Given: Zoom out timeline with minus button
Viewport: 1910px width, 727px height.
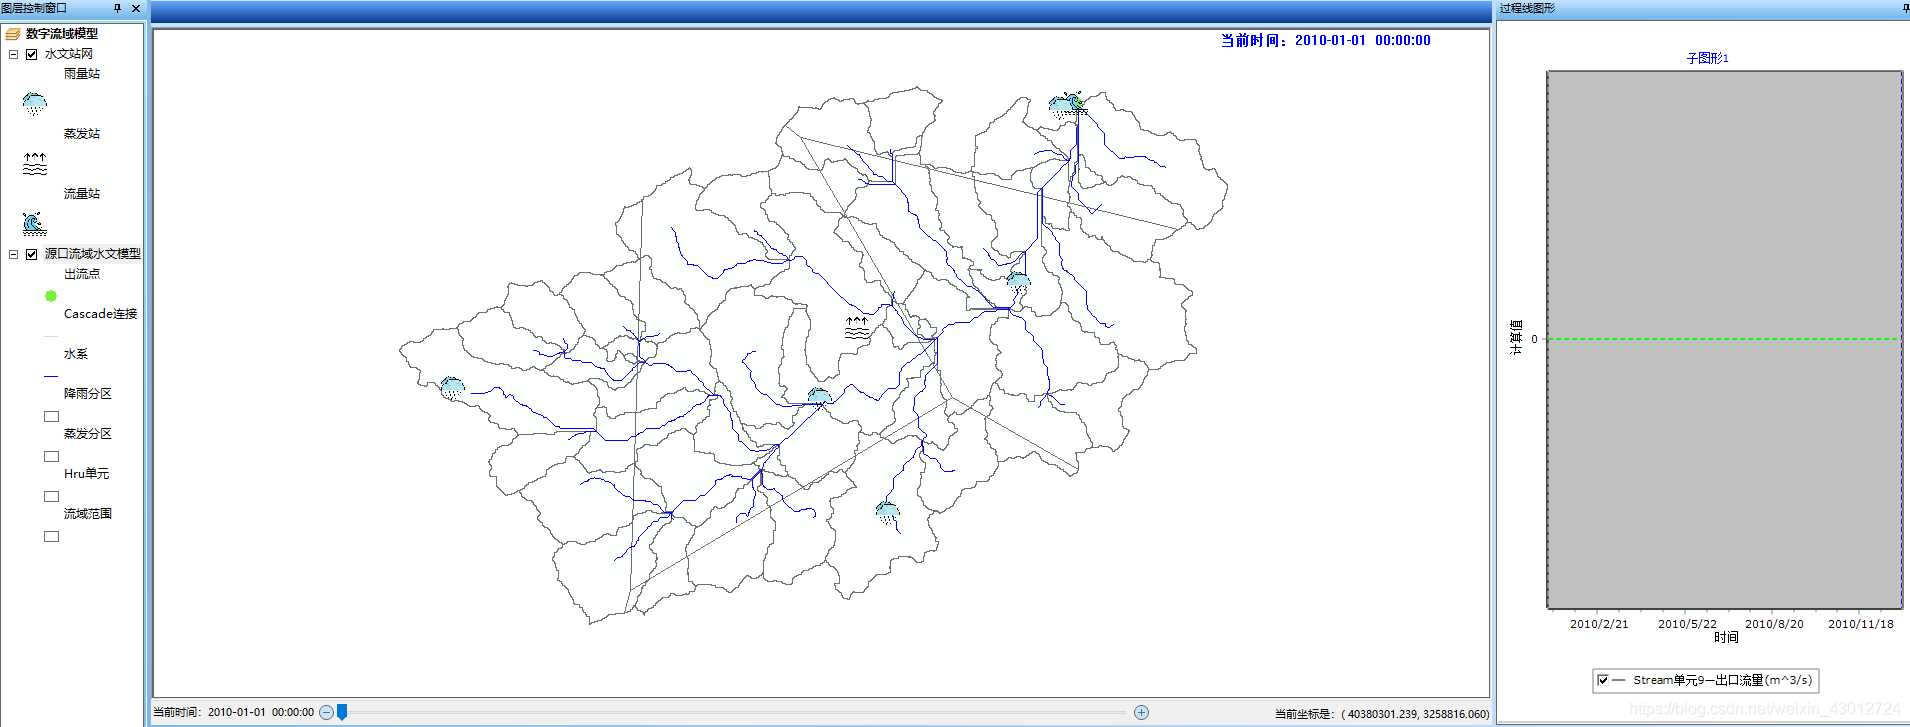Looking at the screenshot, I should [x=326, y=713].
